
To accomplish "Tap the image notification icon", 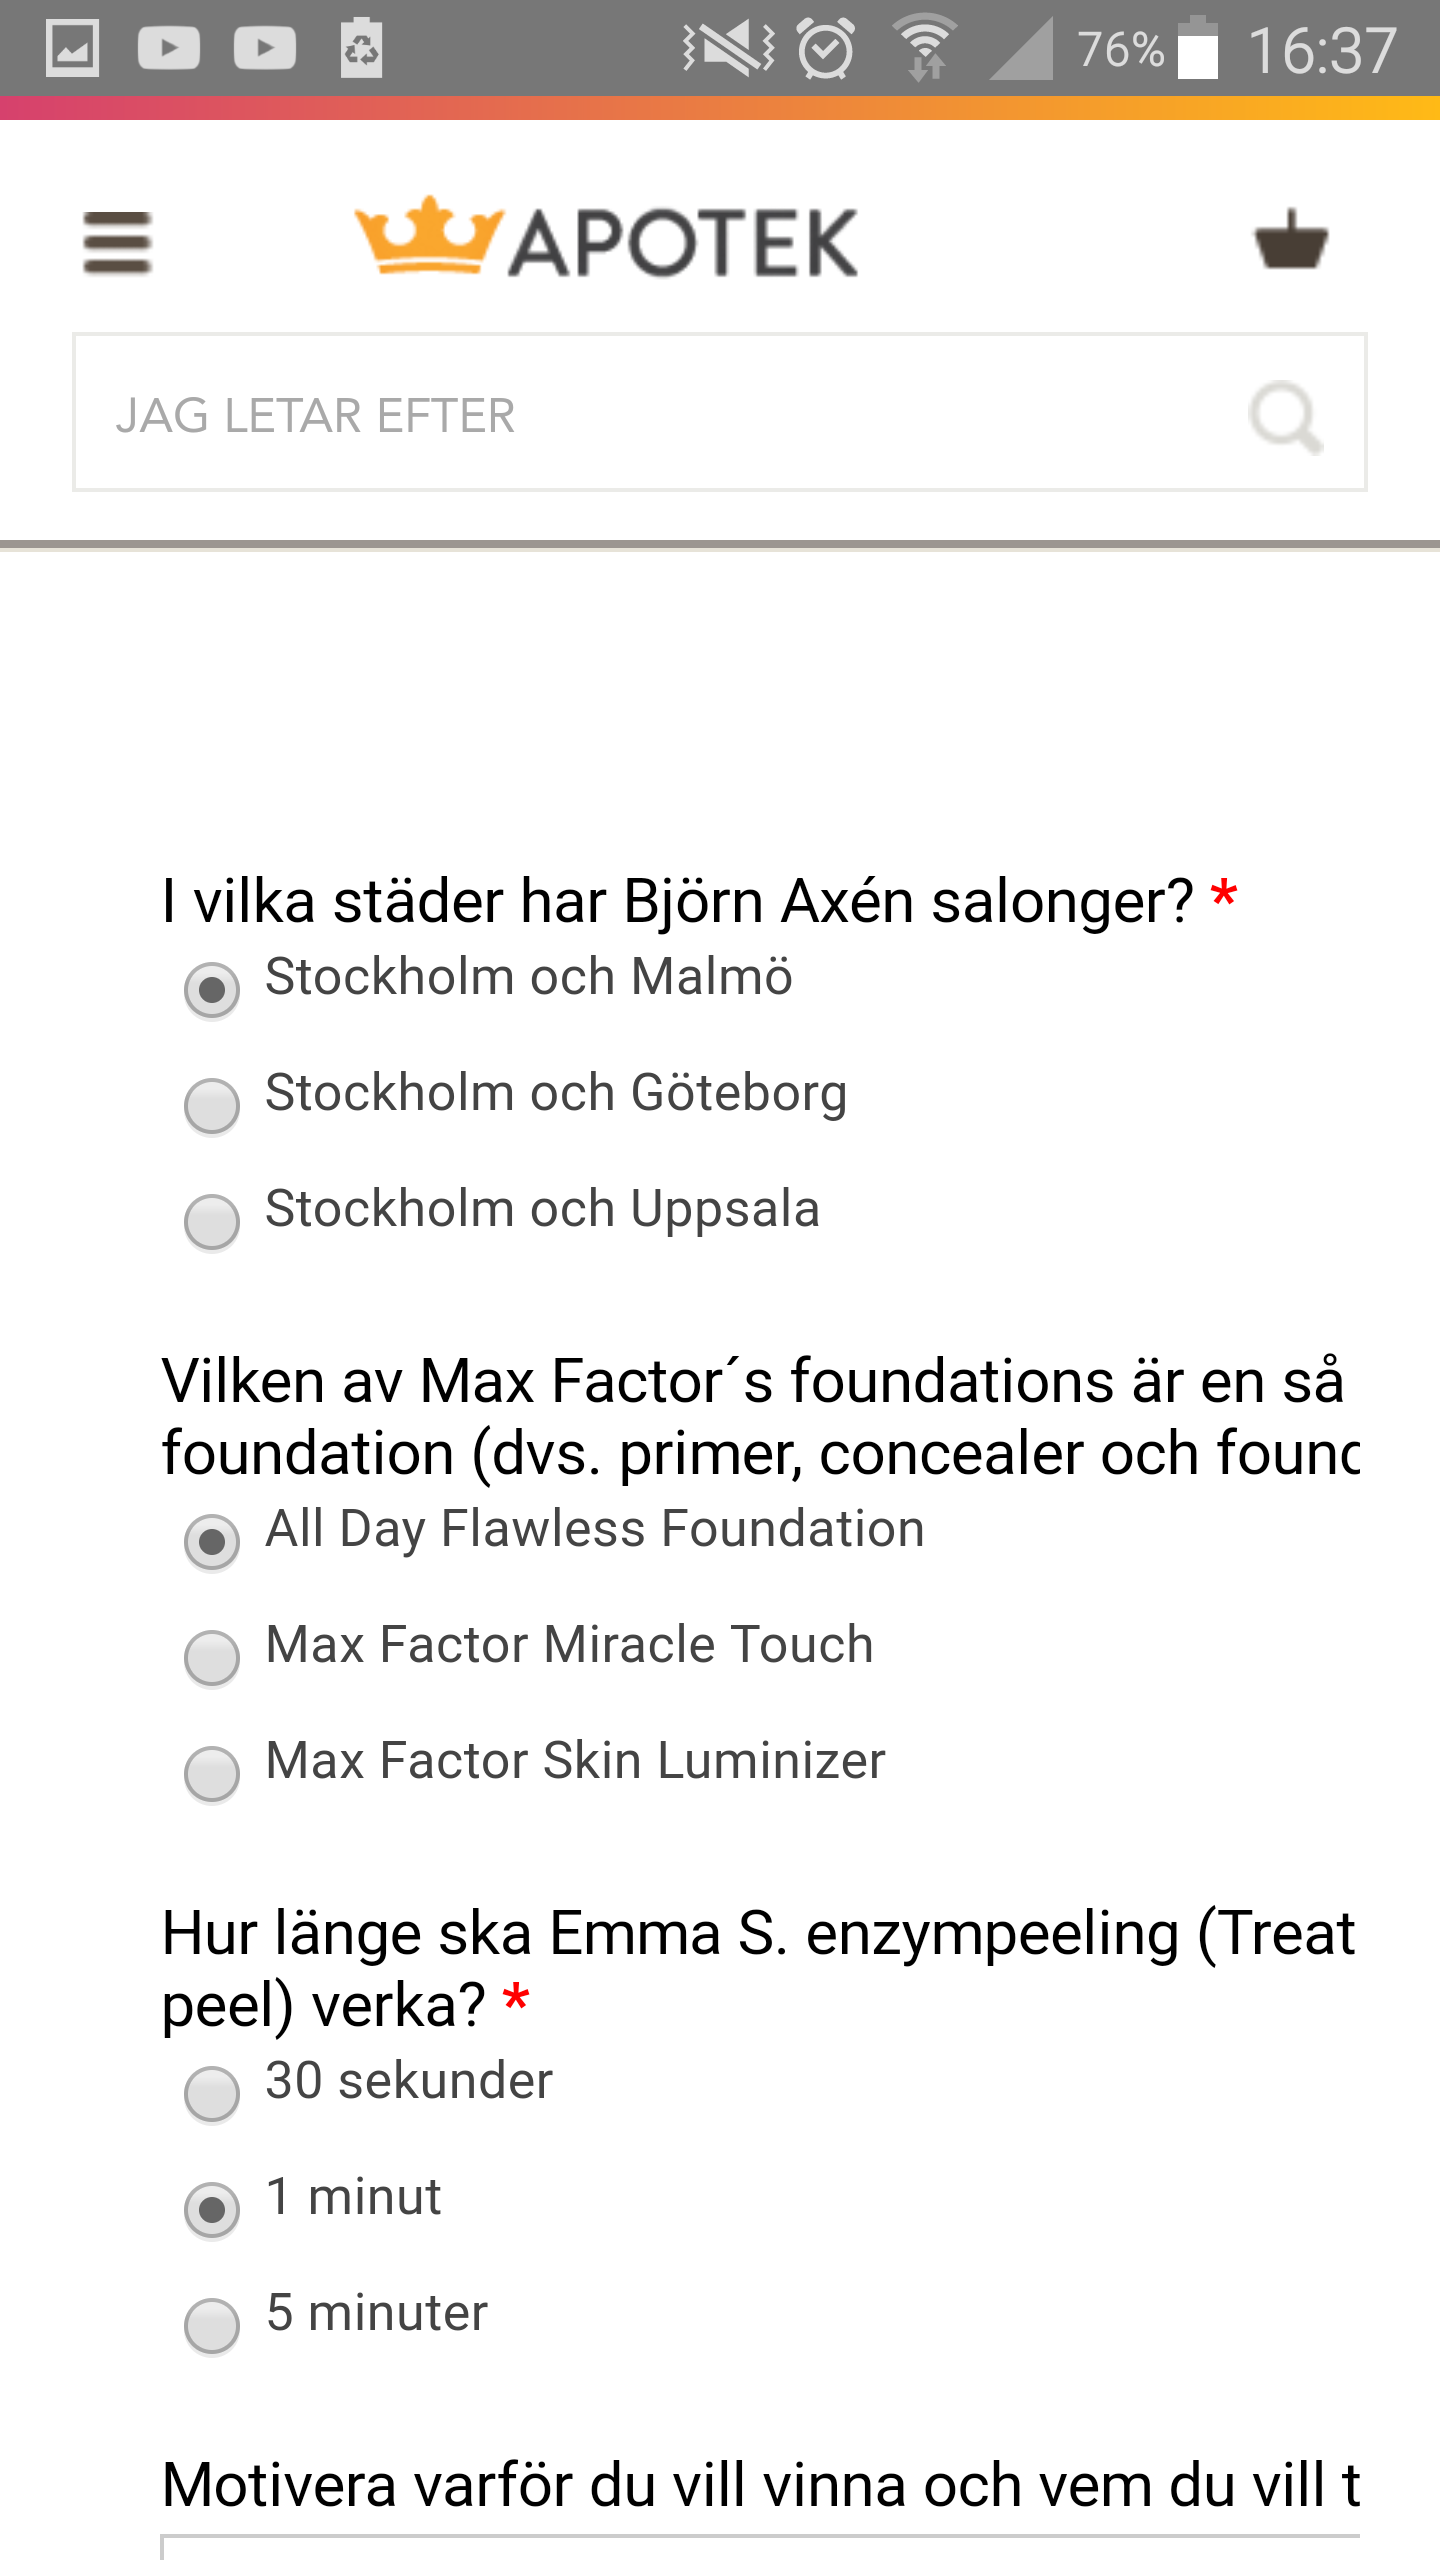I will pyautogui.click(x=72, y=48).
